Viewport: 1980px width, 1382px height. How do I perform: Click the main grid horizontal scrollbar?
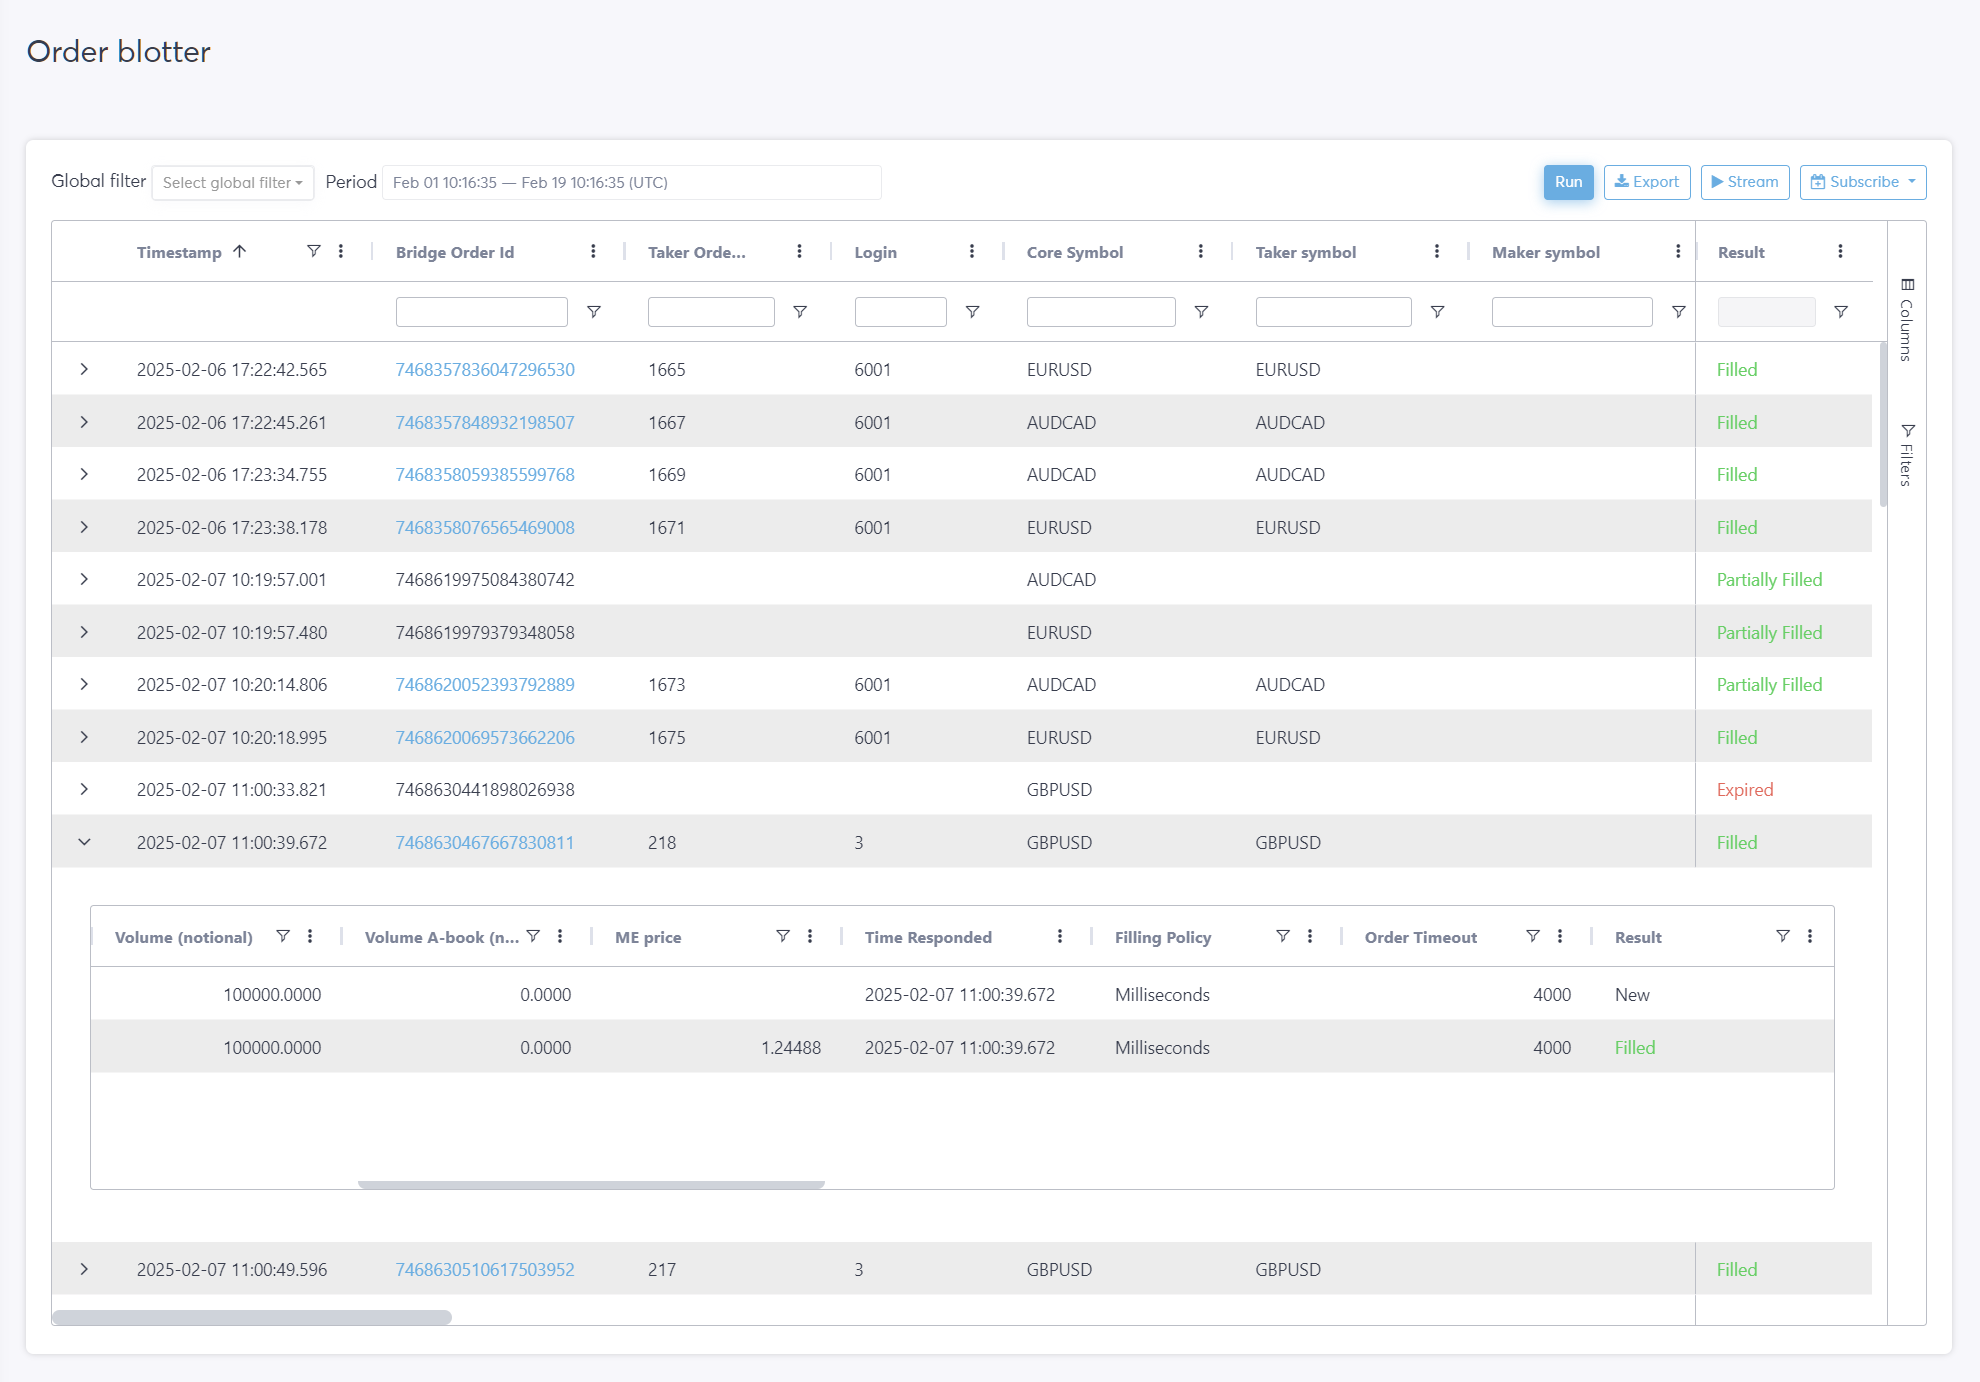tap(252, 1317)
